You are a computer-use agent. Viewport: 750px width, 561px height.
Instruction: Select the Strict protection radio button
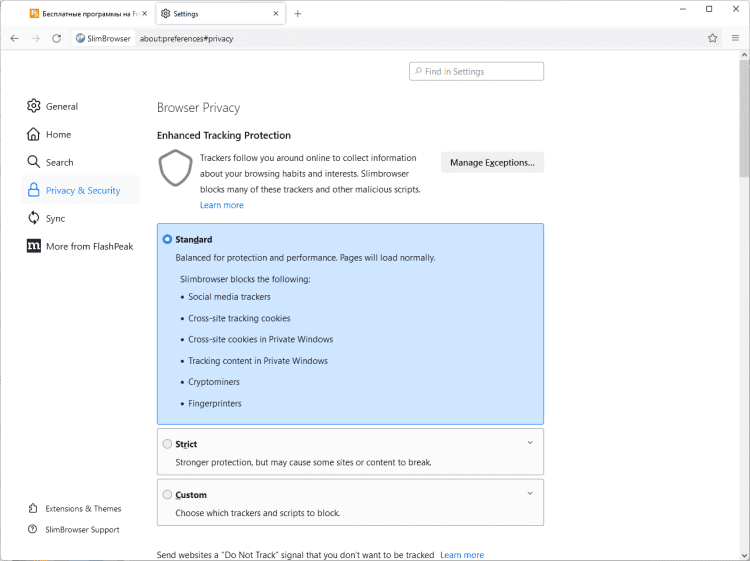click(167, 444)
